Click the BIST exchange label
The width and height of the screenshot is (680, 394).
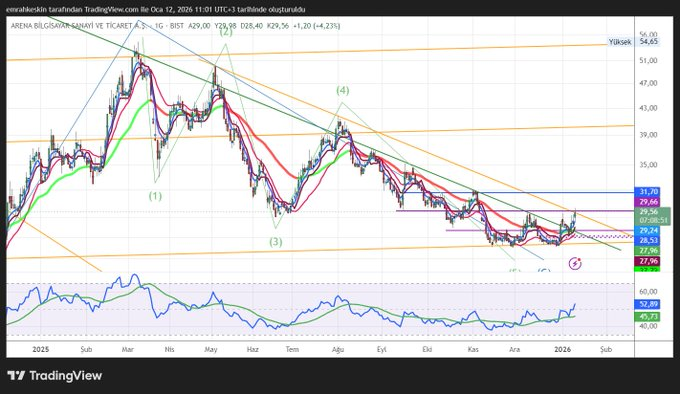(x=177, y=26)
